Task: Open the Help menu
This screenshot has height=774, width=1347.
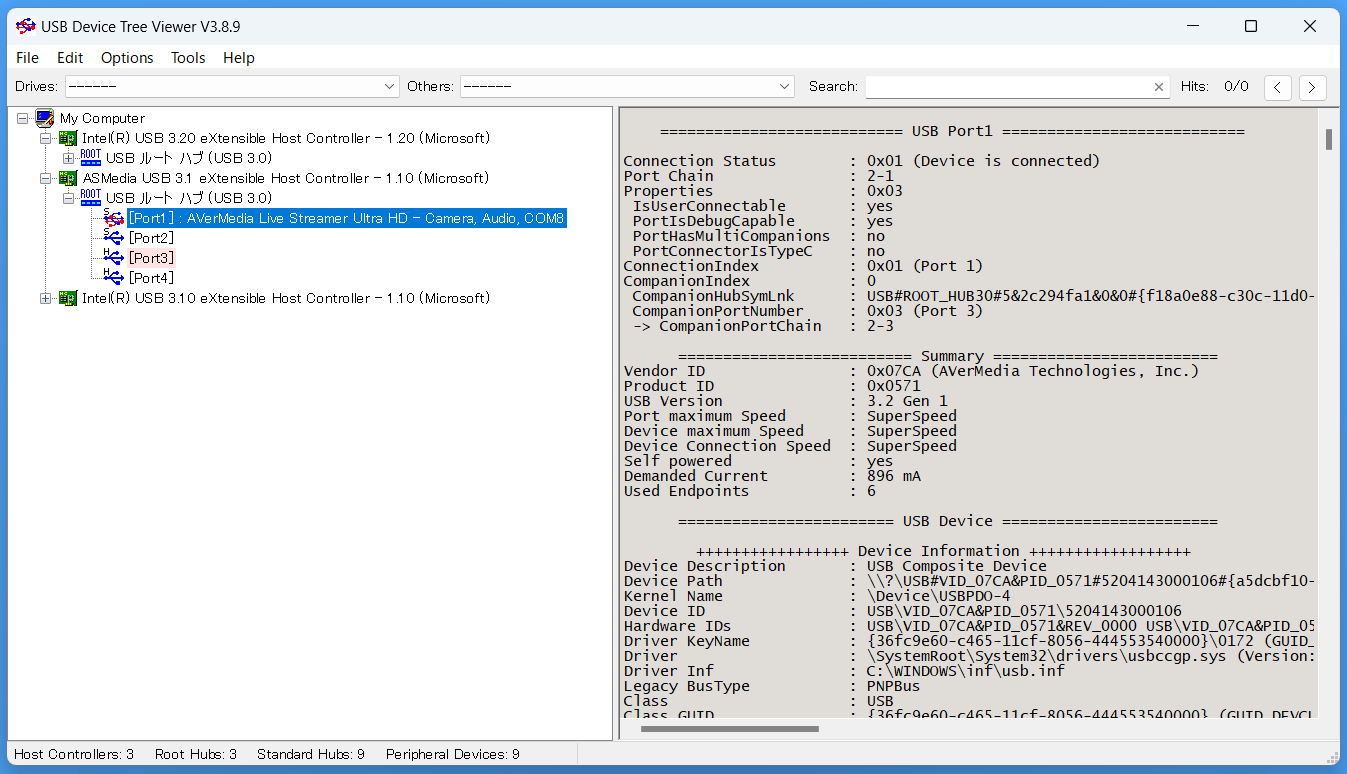Action: point(239,58)
